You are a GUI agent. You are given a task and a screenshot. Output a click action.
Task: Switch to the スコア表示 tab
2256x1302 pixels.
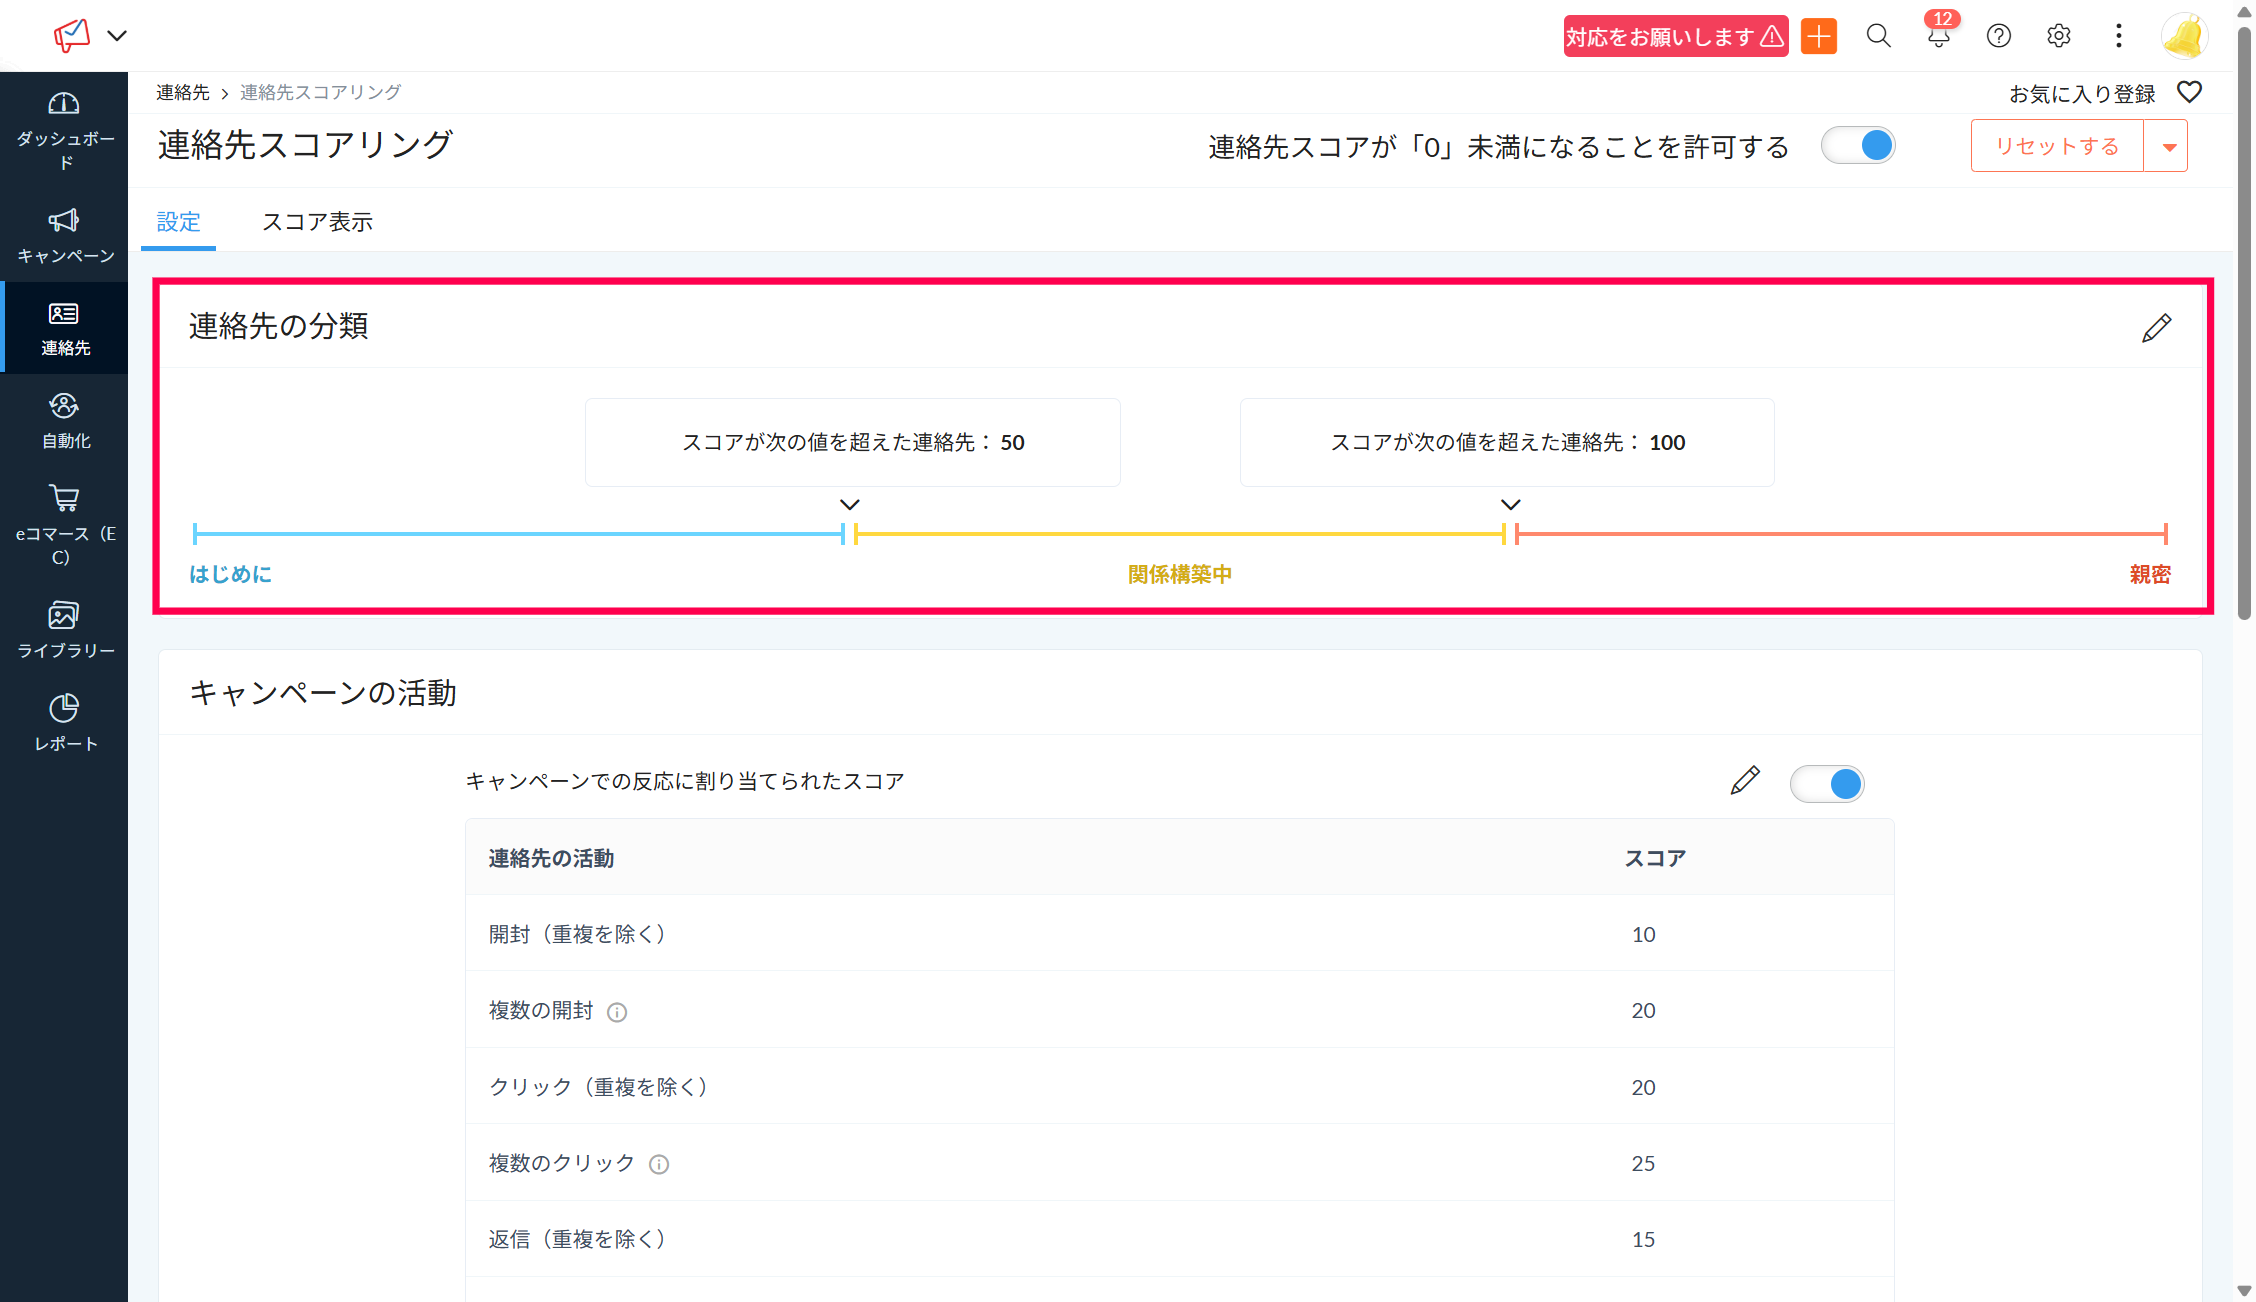click(317, 222)
